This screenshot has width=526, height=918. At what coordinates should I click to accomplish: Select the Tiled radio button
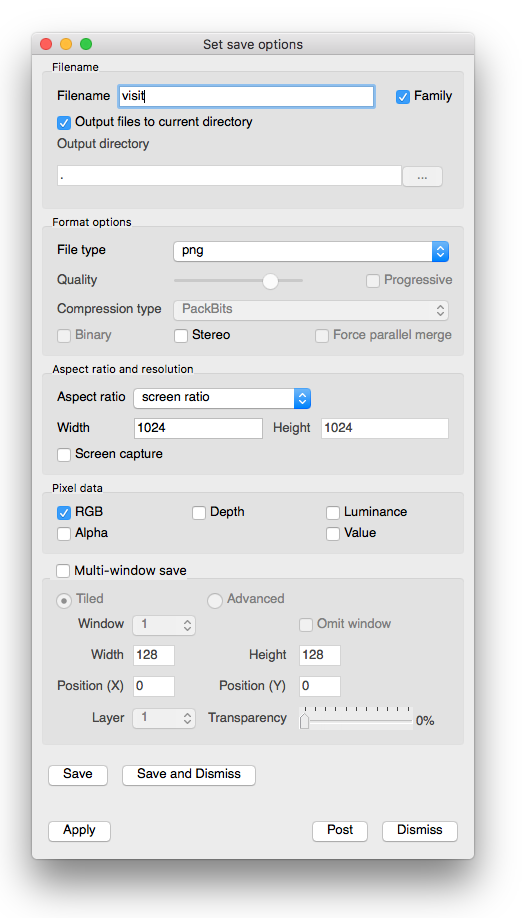64,601
